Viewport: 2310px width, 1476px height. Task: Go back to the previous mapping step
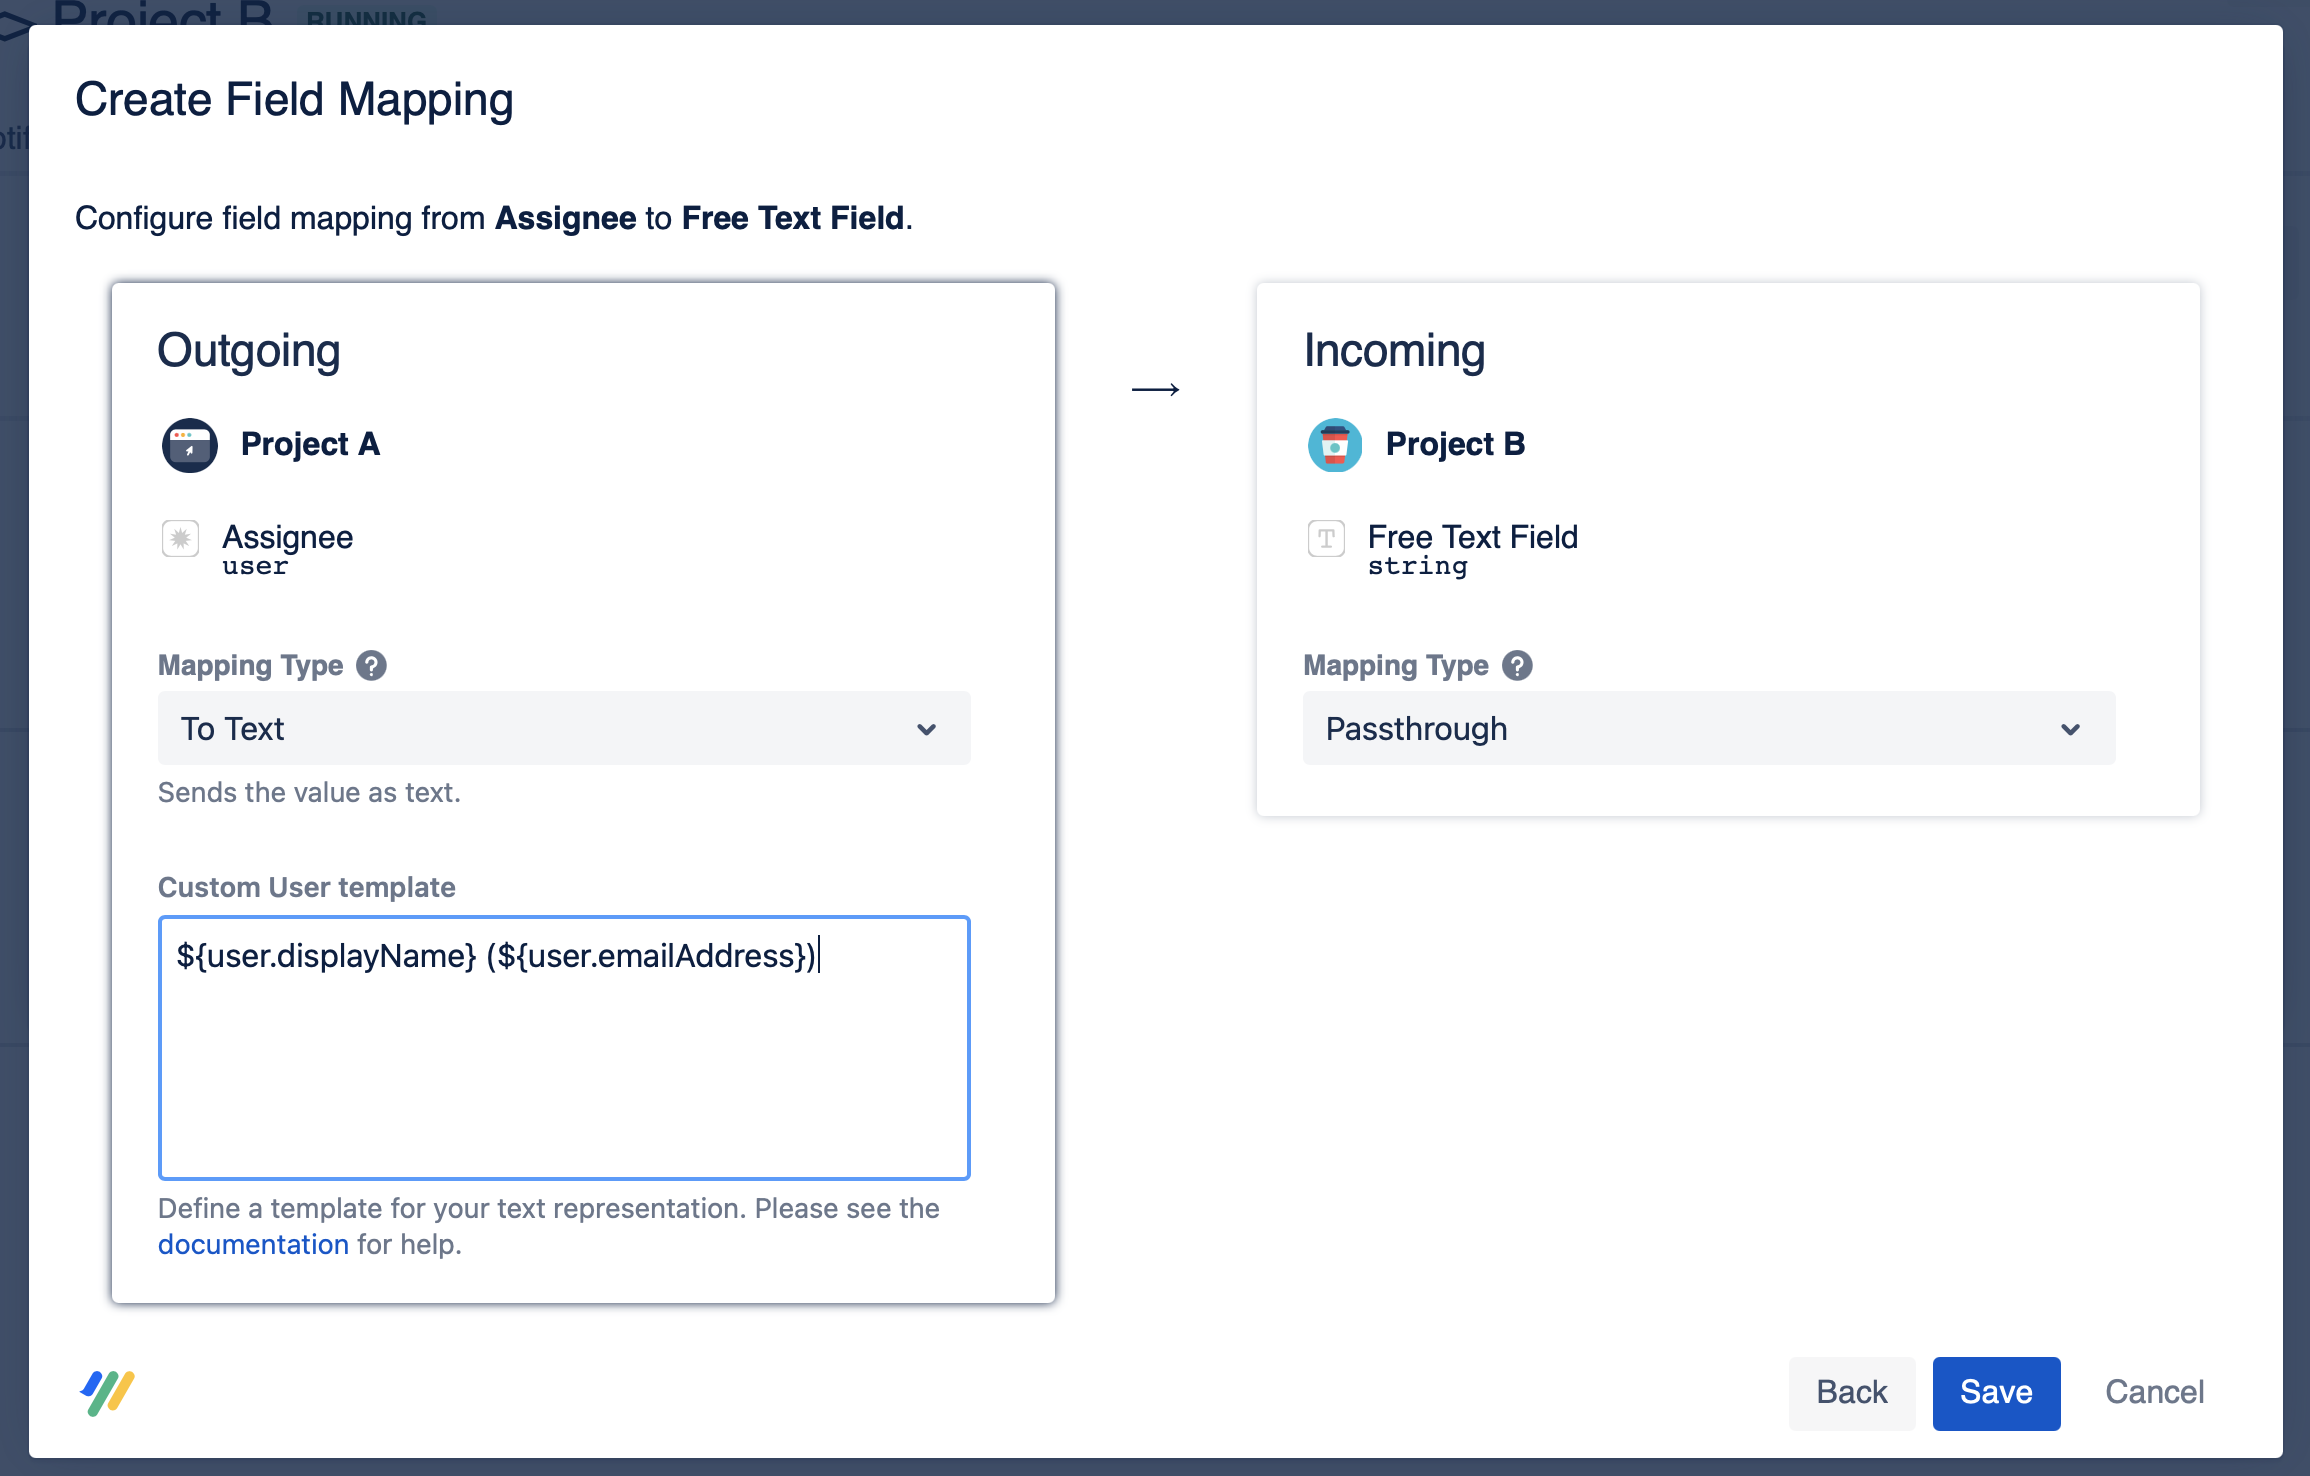click(1851, 1392)
